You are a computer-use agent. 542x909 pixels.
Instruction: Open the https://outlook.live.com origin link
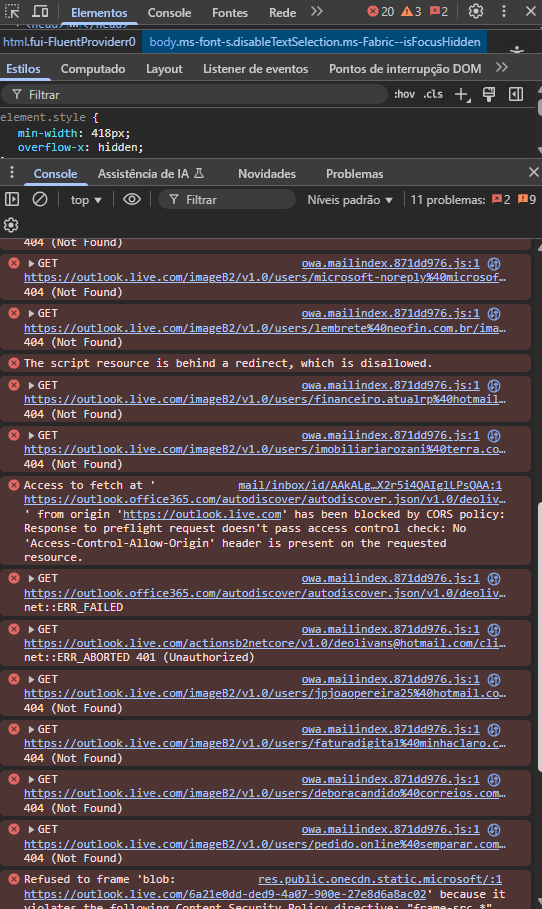[x=202, y=514]
